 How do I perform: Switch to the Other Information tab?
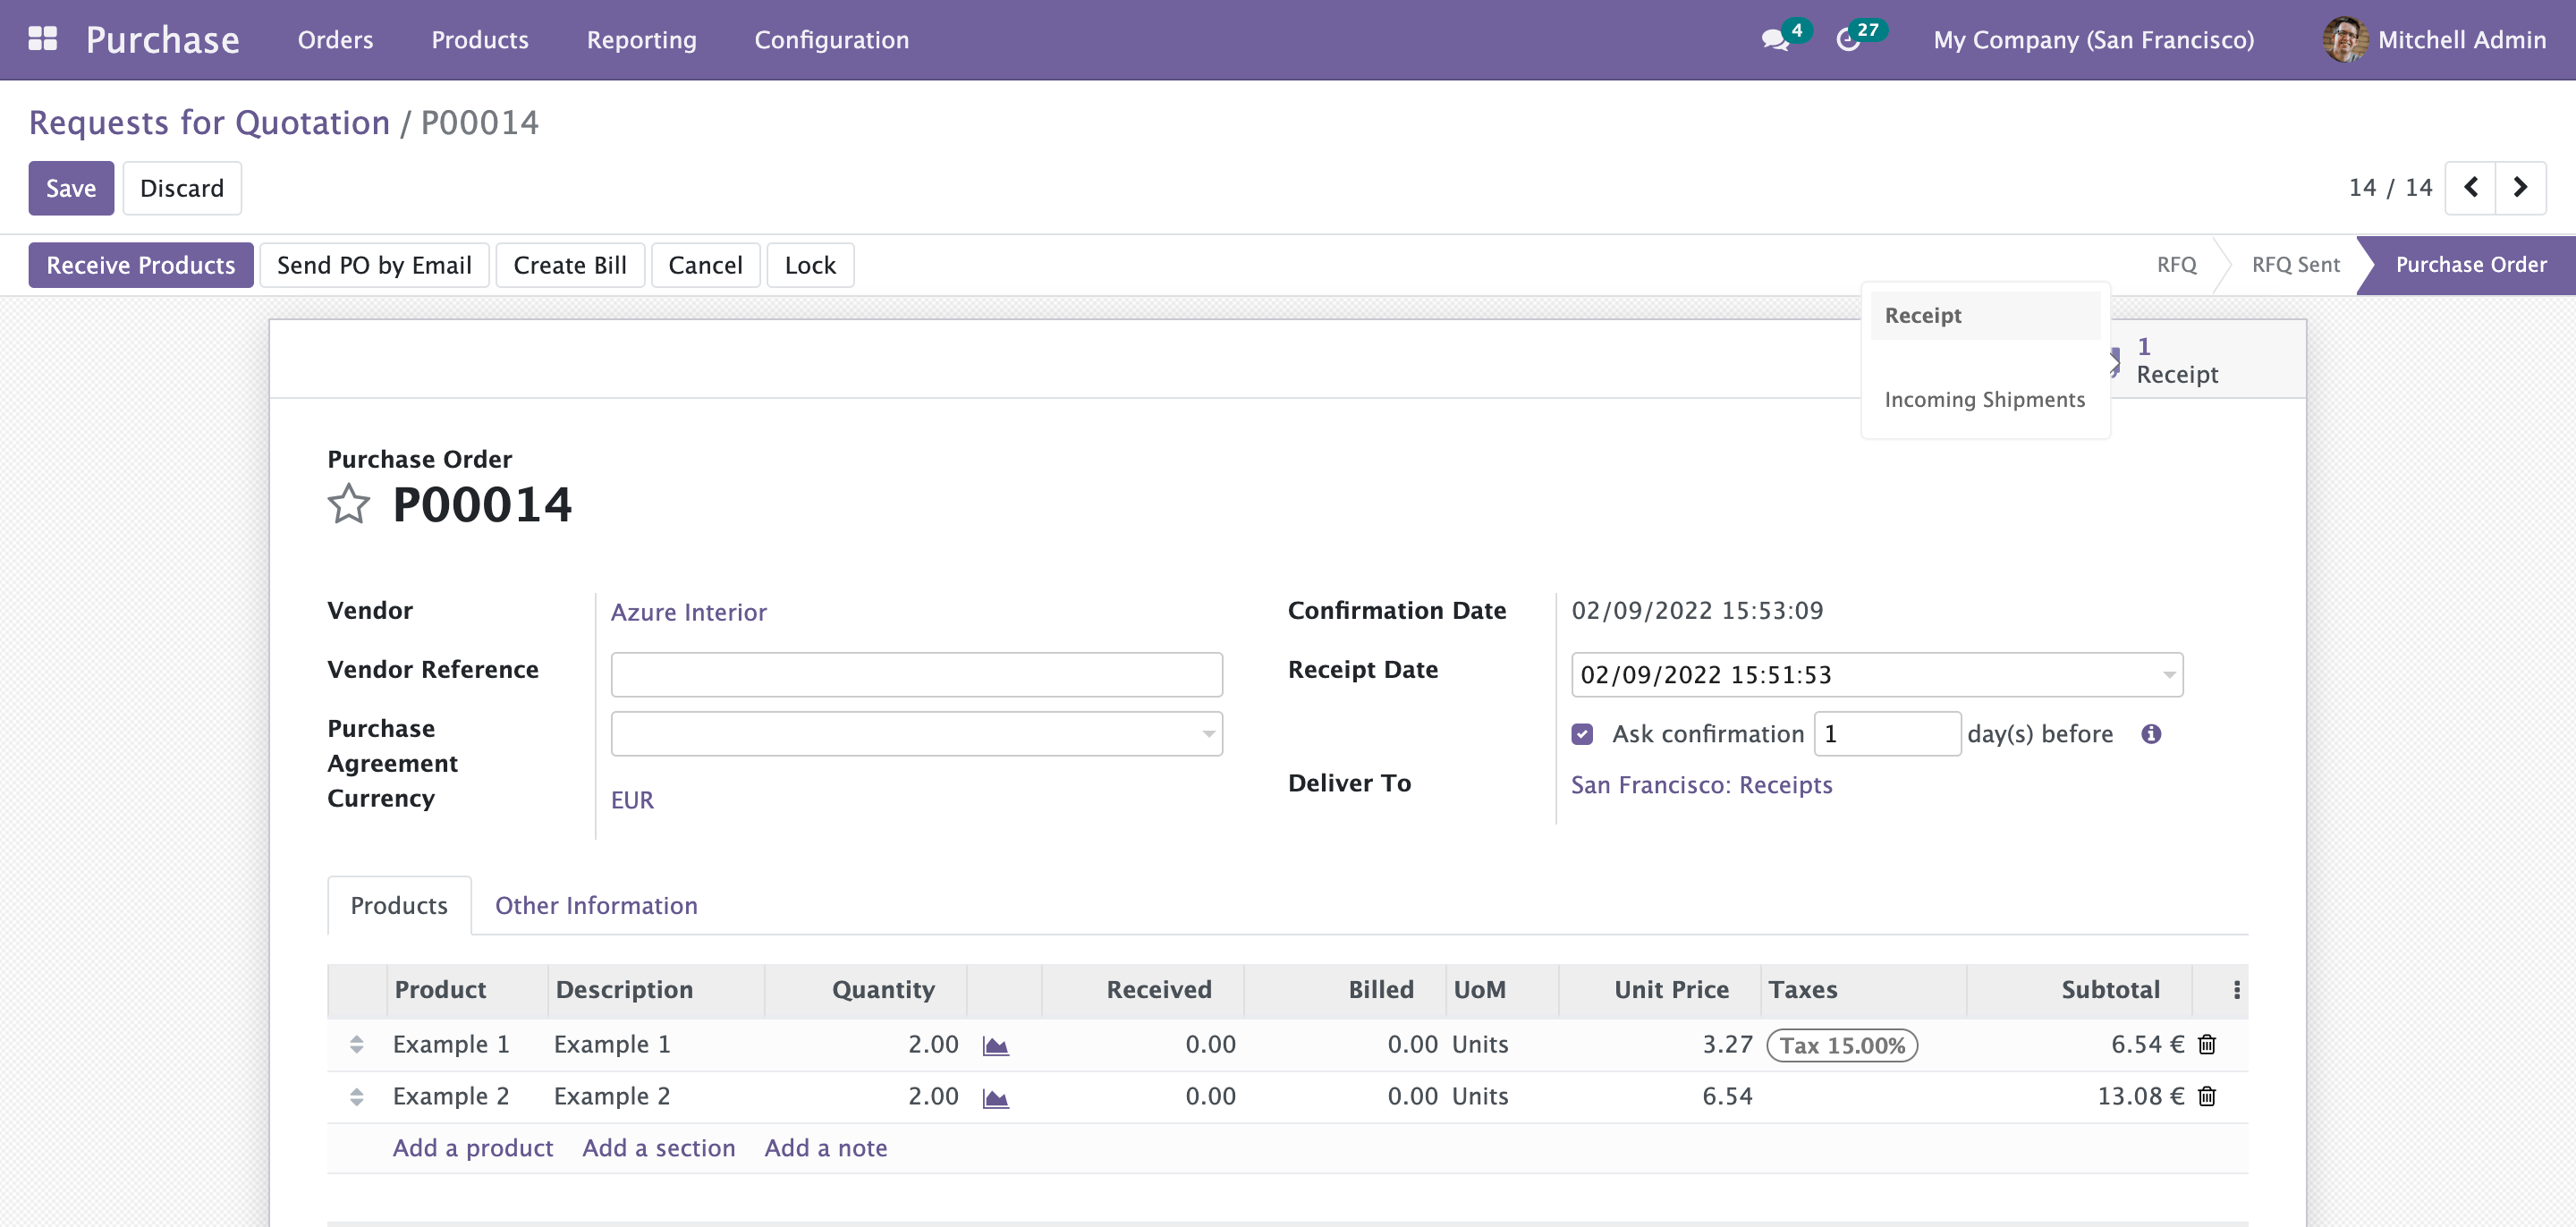(596, 905)
